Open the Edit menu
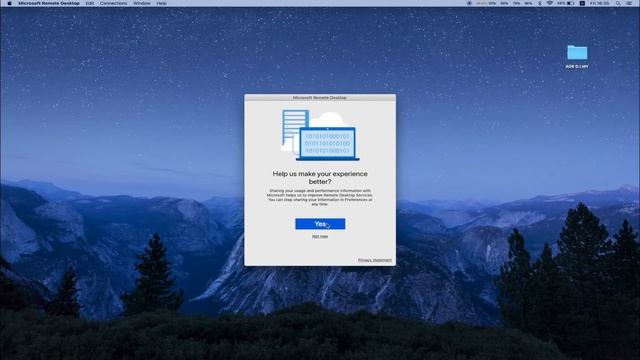The image size is (640, 360). [89, 3]
